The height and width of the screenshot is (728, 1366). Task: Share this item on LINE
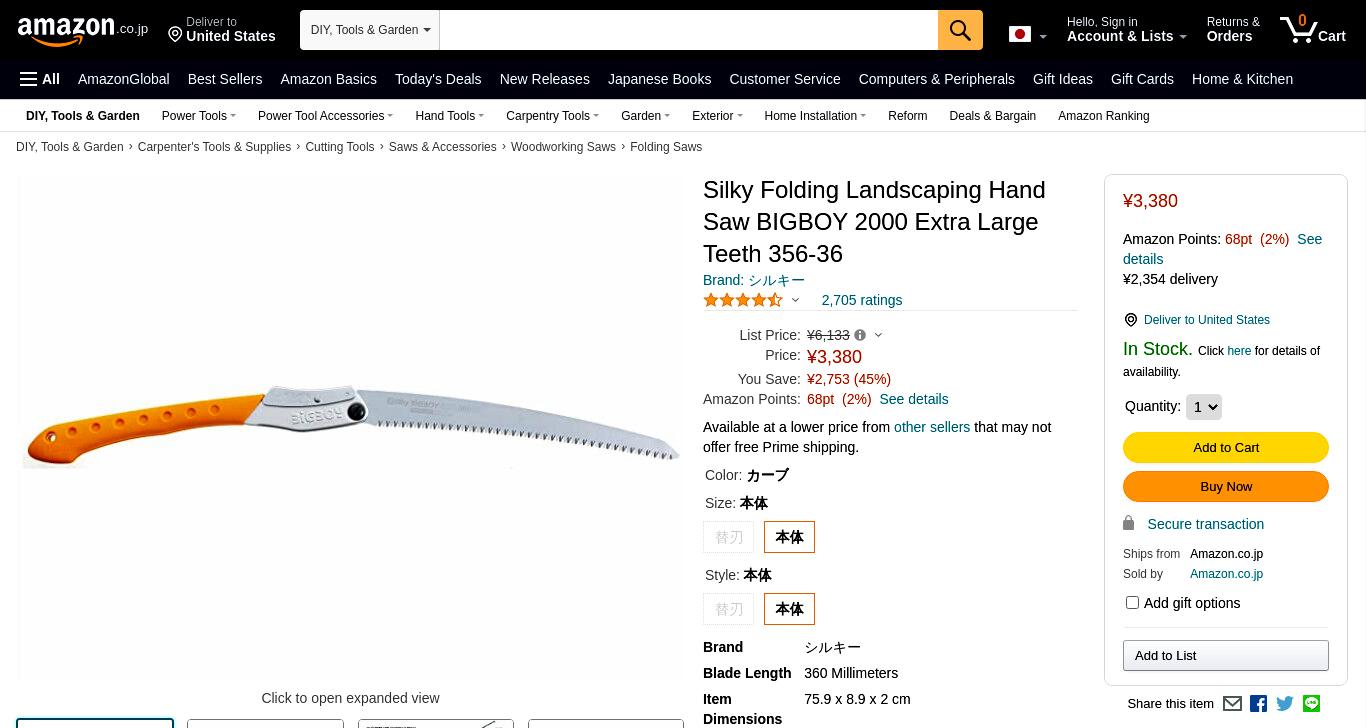coord(1311,704)
